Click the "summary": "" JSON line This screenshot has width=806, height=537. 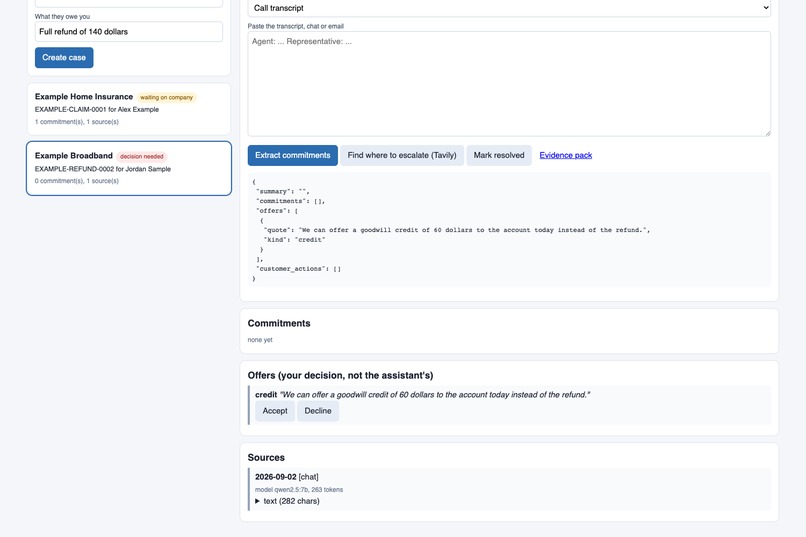coord(283,191)
